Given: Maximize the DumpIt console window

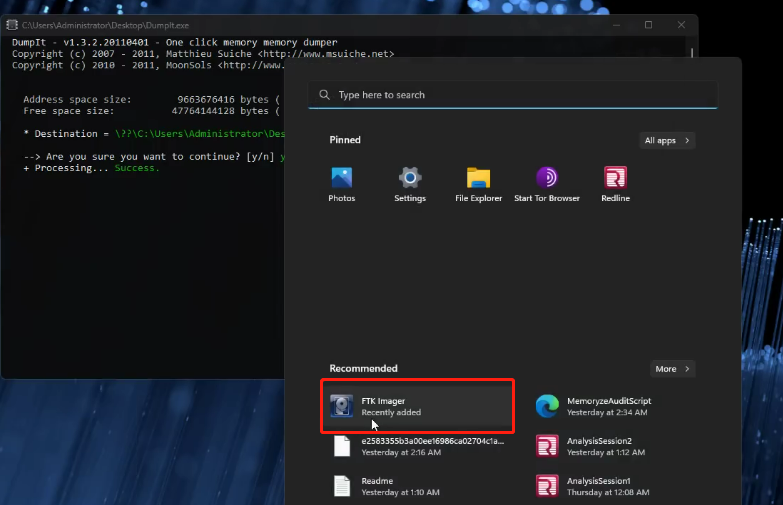Looking at the screenshot, I should click(648, 24).
